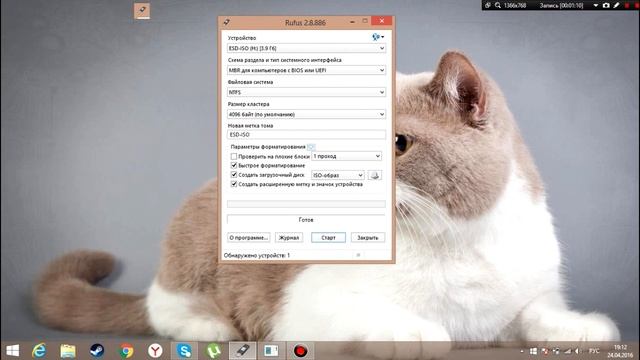Open Yandex Browser from taskbar

(155, 351)
